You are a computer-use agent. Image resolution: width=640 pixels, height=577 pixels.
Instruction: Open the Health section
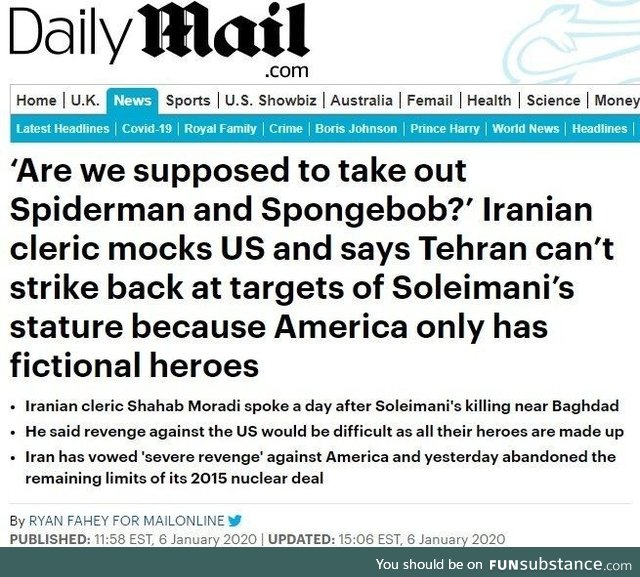tap(489, 100)
